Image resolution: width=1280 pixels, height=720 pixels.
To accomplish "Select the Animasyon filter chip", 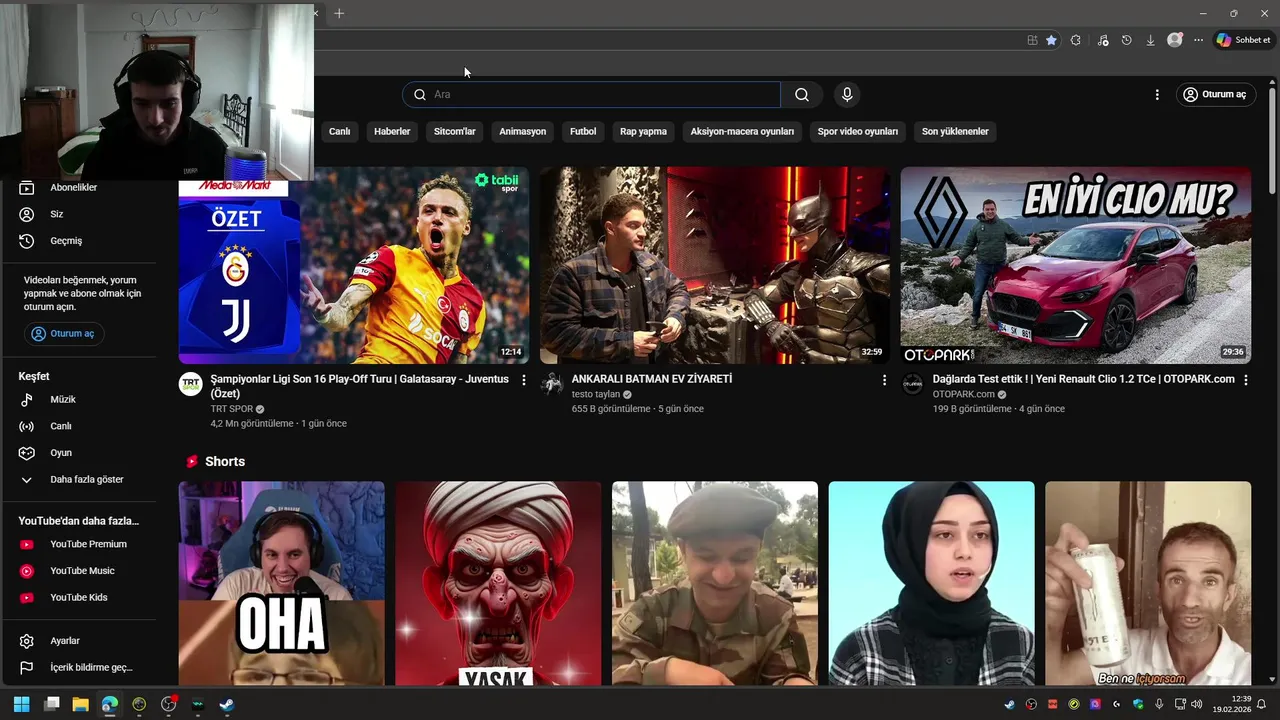I will pyautogui.click(x=523, y=131).
